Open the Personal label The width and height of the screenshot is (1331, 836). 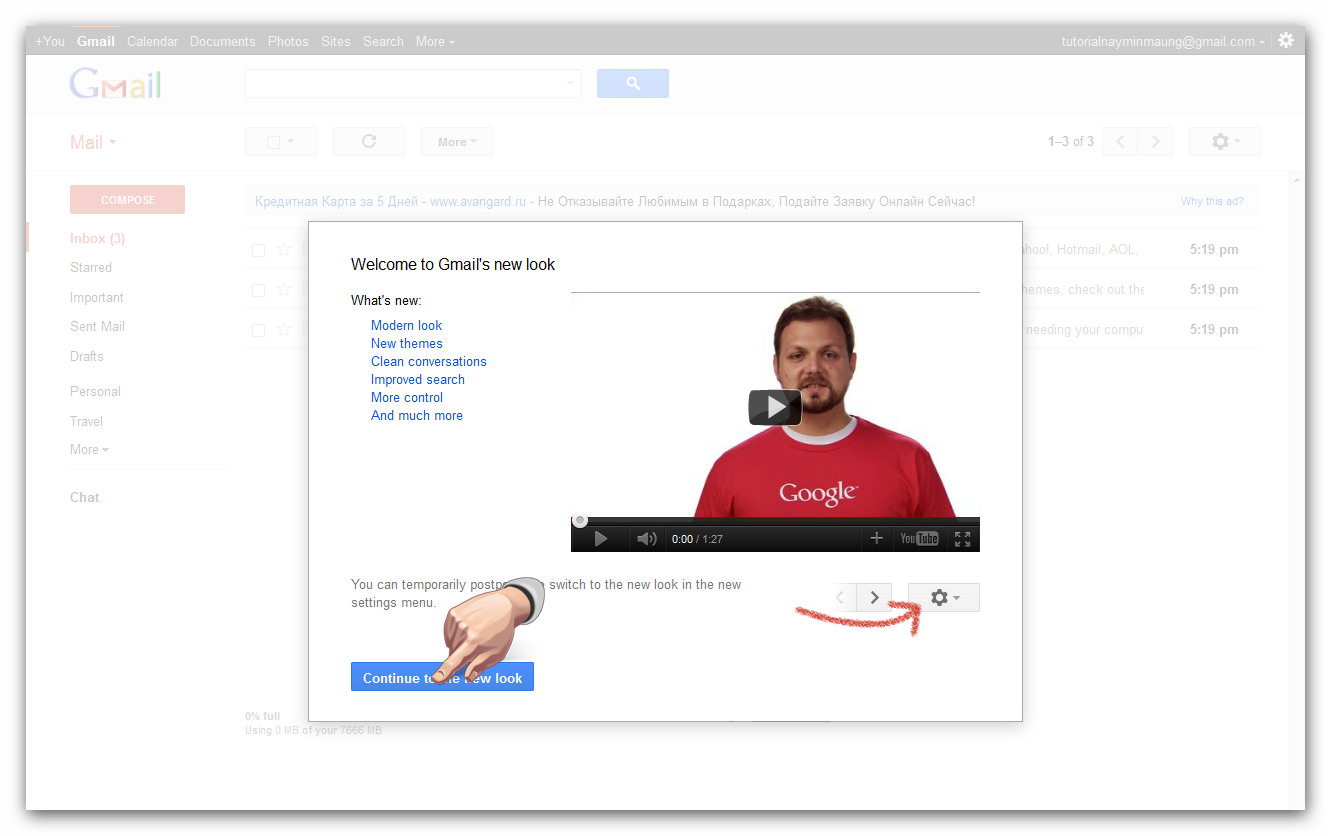tap(95, 391)
